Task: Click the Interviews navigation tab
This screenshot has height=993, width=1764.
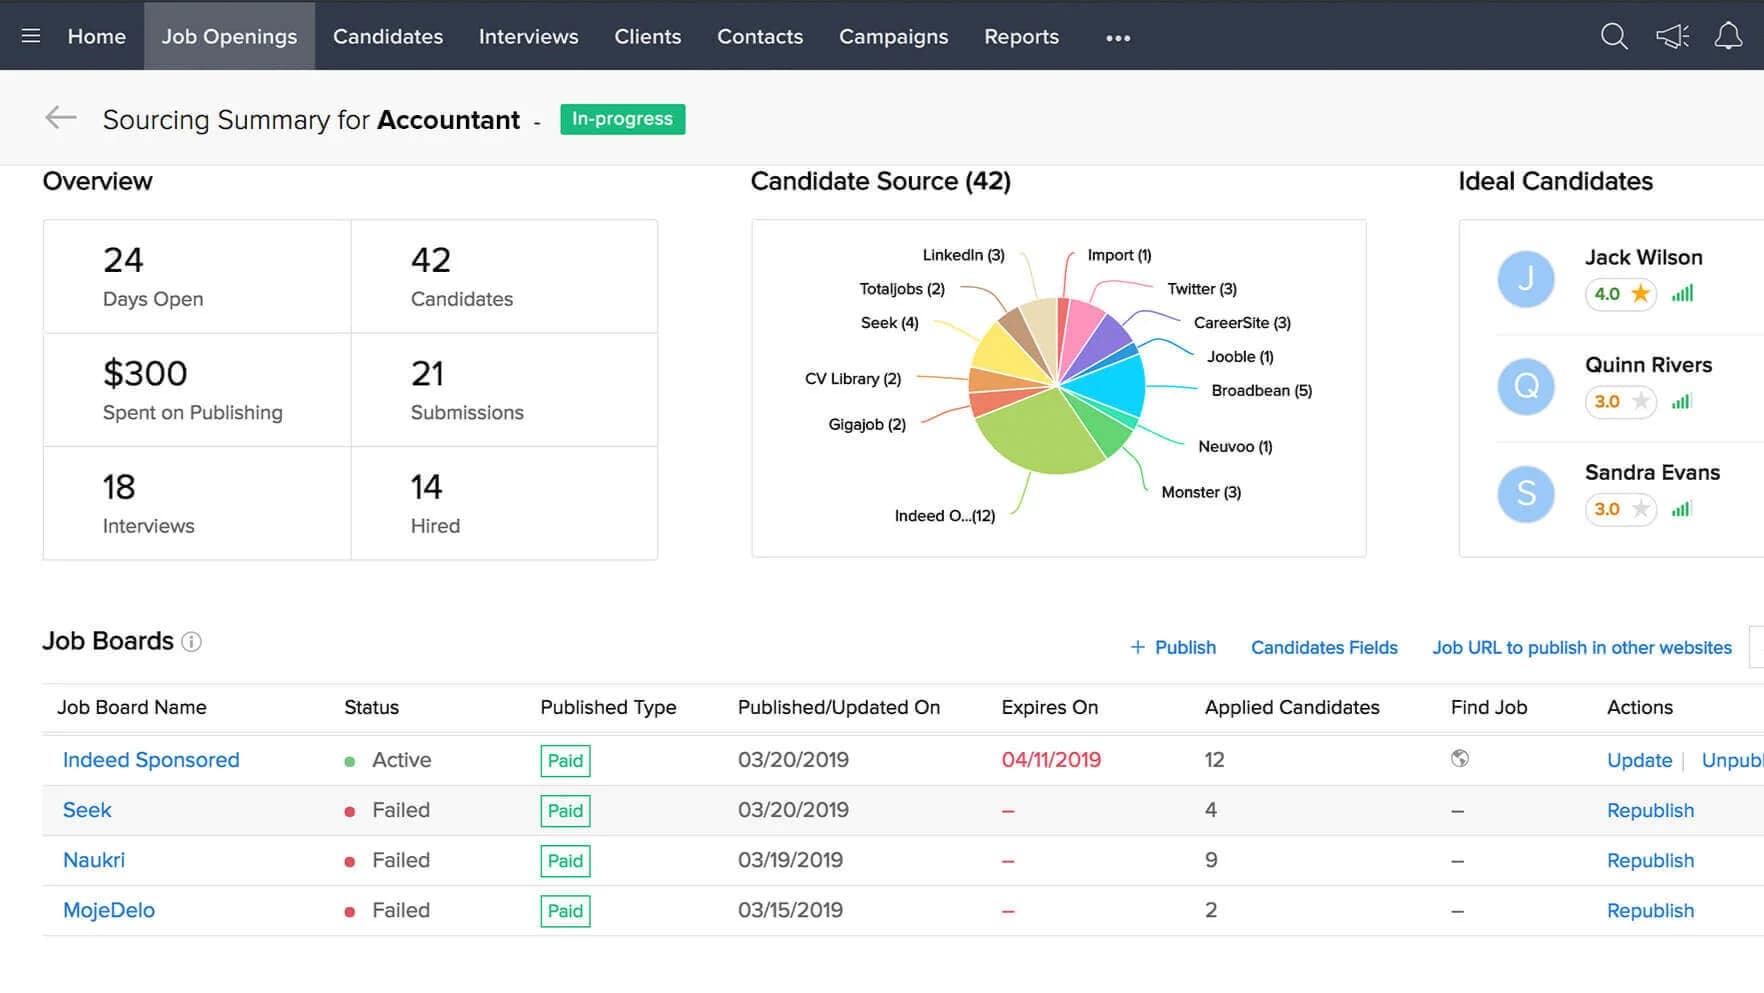Action: coord(528,36)
